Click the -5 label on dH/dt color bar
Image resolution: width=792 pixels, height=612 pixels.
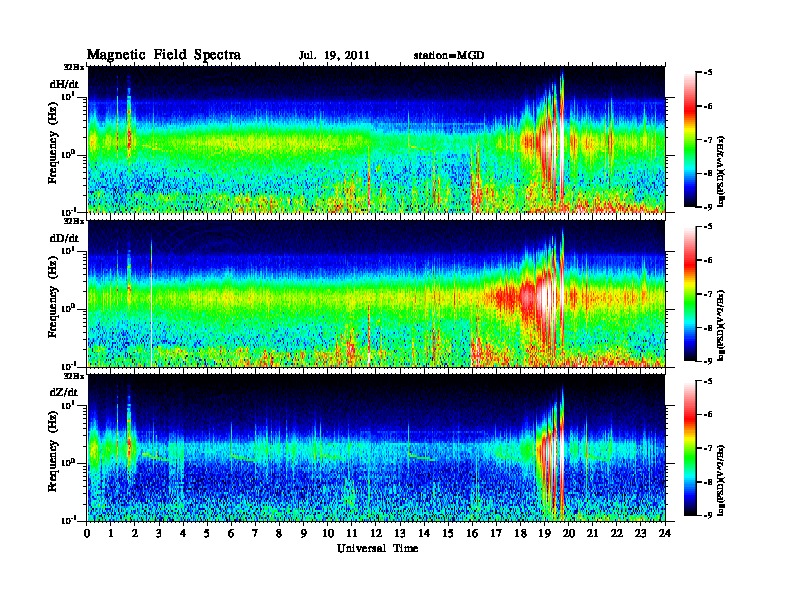(x=707, y=72)
